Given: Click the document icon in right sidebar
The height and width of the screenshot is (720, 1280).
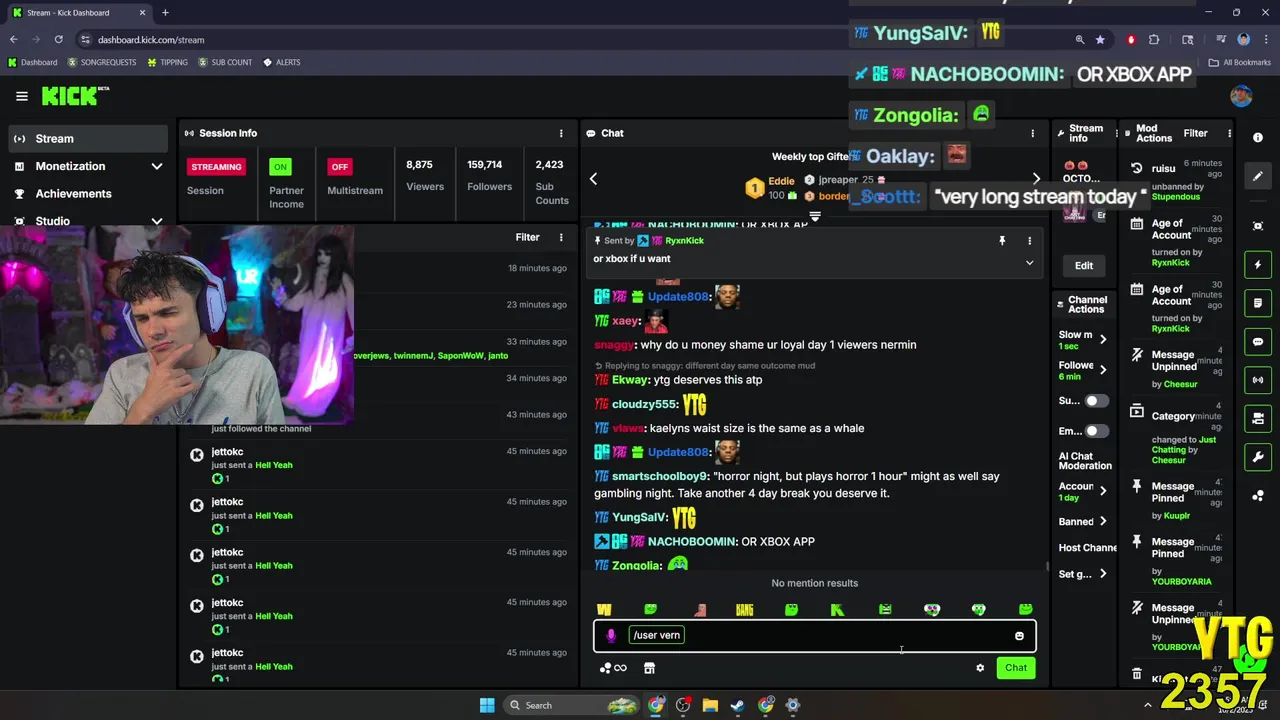Looking at the screenshot, I should [1258, 303].
